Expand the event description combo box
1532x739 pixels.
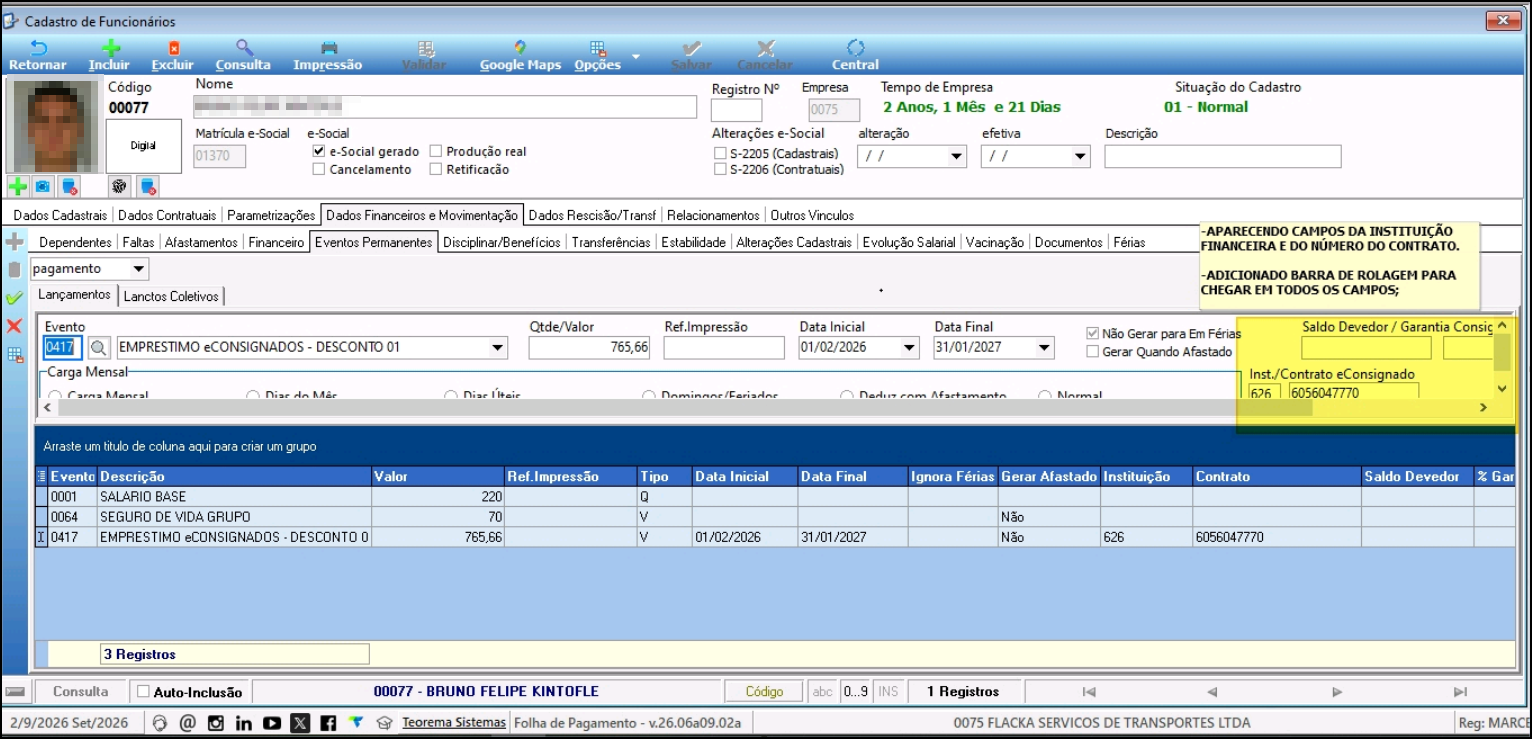pos(498,348)
